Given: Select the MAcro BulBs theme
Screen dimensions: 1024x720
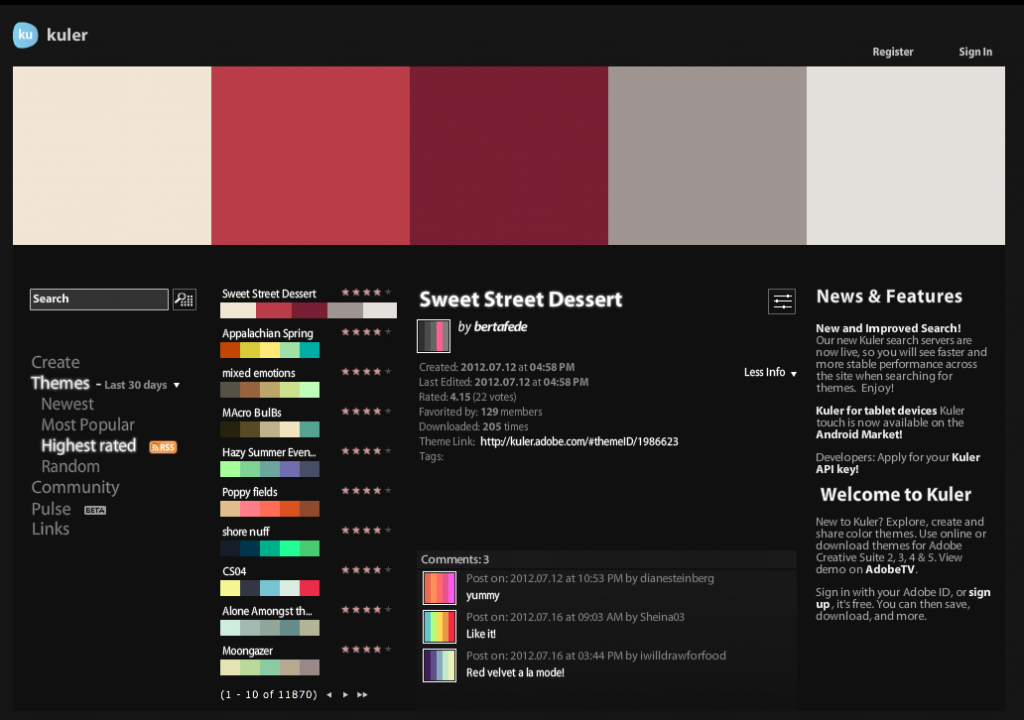Looking at the screenshot, I should [x=251, y=413].
